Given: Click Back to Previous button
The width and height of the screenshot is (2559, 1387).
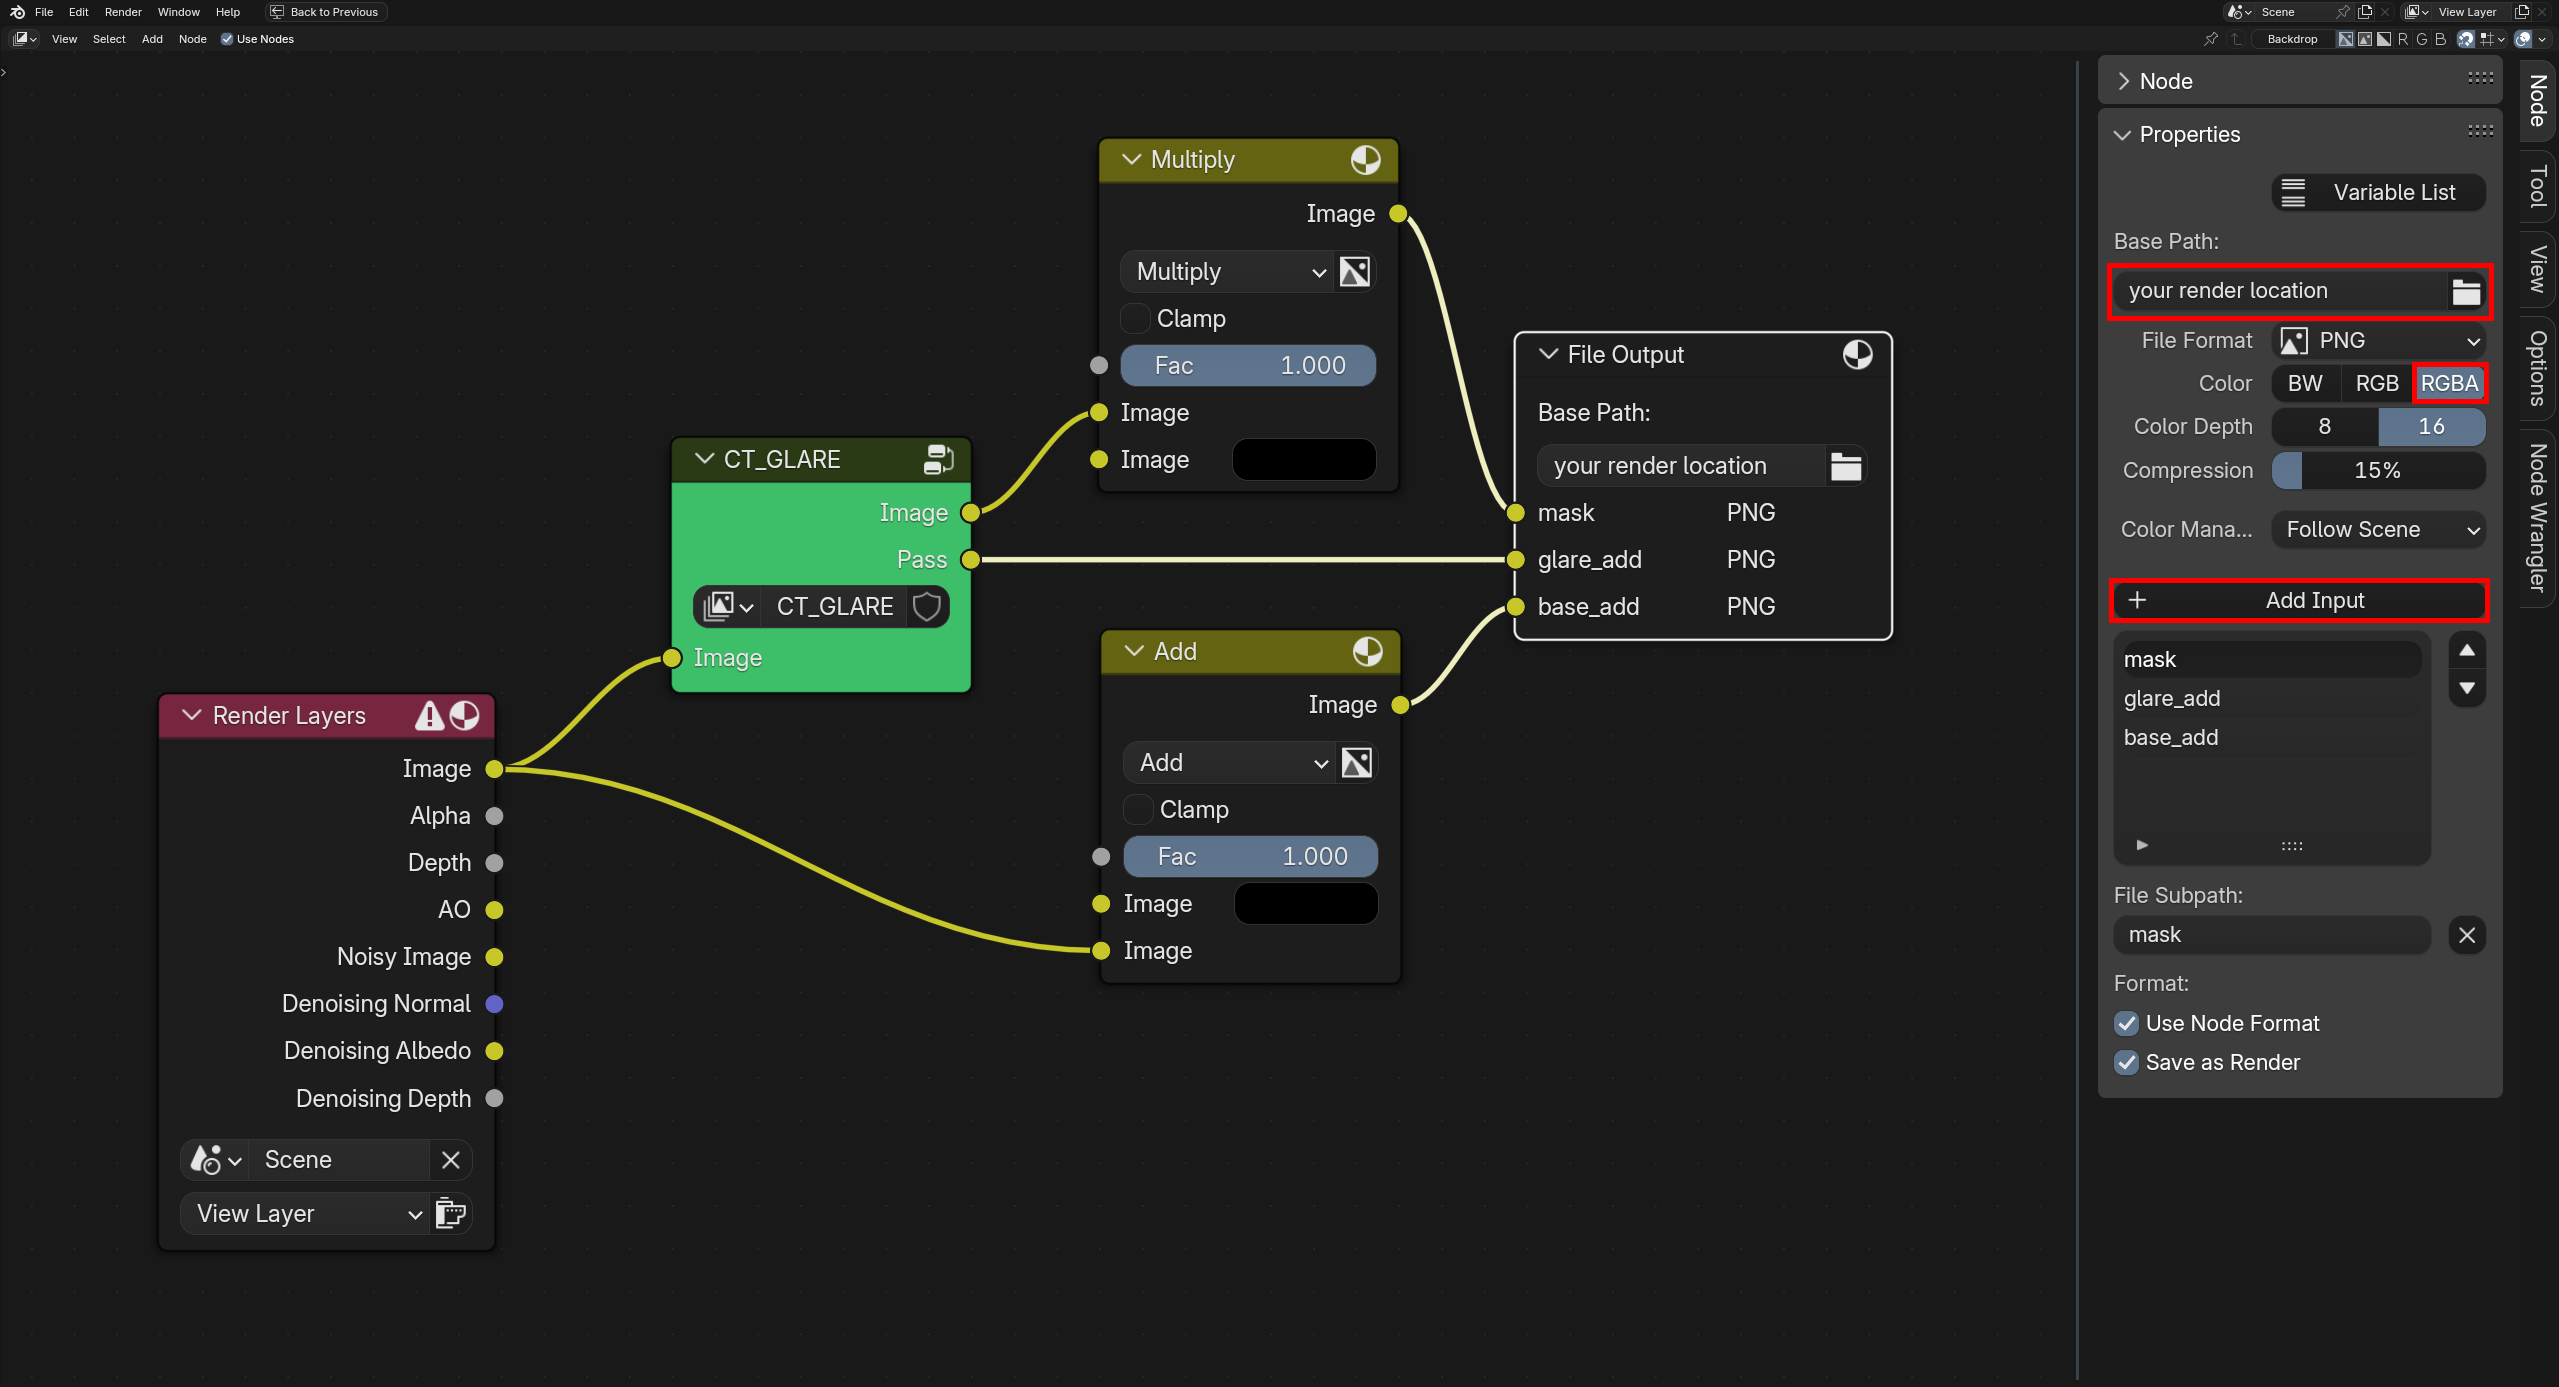Looking at the screenshot, I should click(x=325, y=12).
